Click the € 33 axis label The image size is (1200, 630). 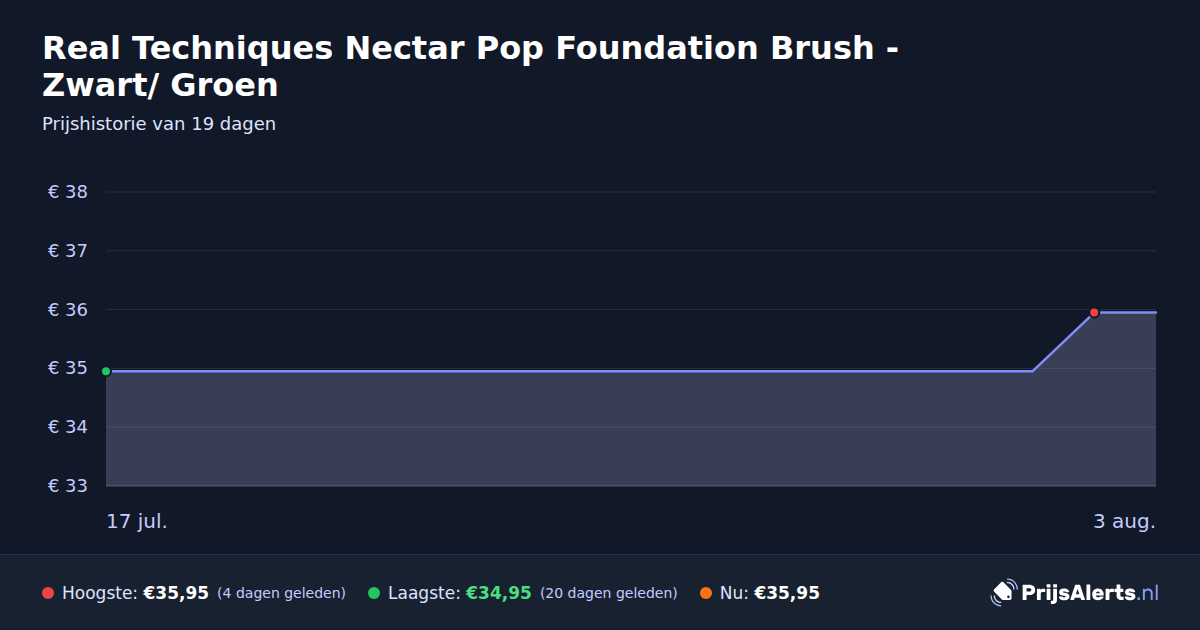coord(68,486)
